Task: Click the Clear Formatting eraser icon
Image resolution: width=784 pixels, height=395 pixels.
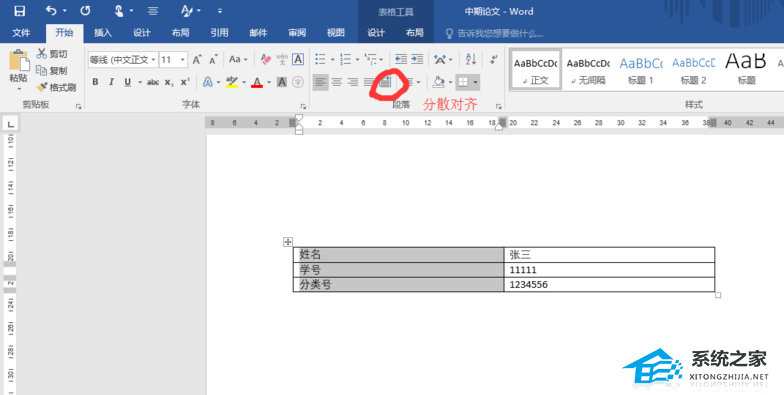Action: pyautogui.click(x=266, y=60)
